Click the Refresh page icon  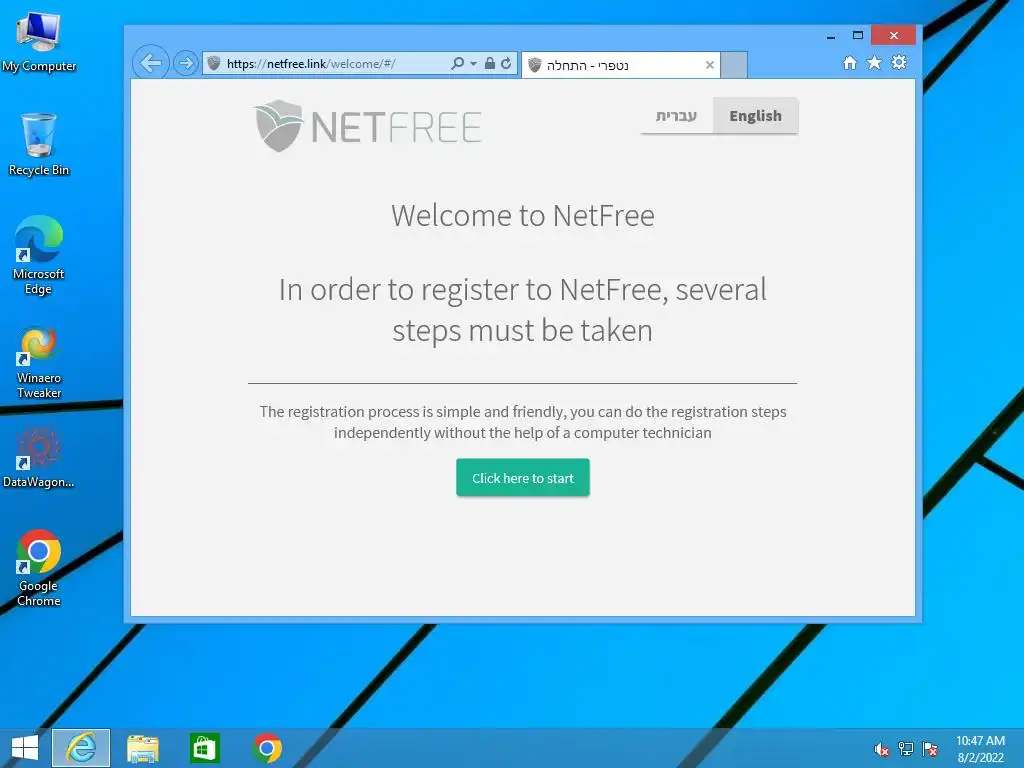click(506, 63)
